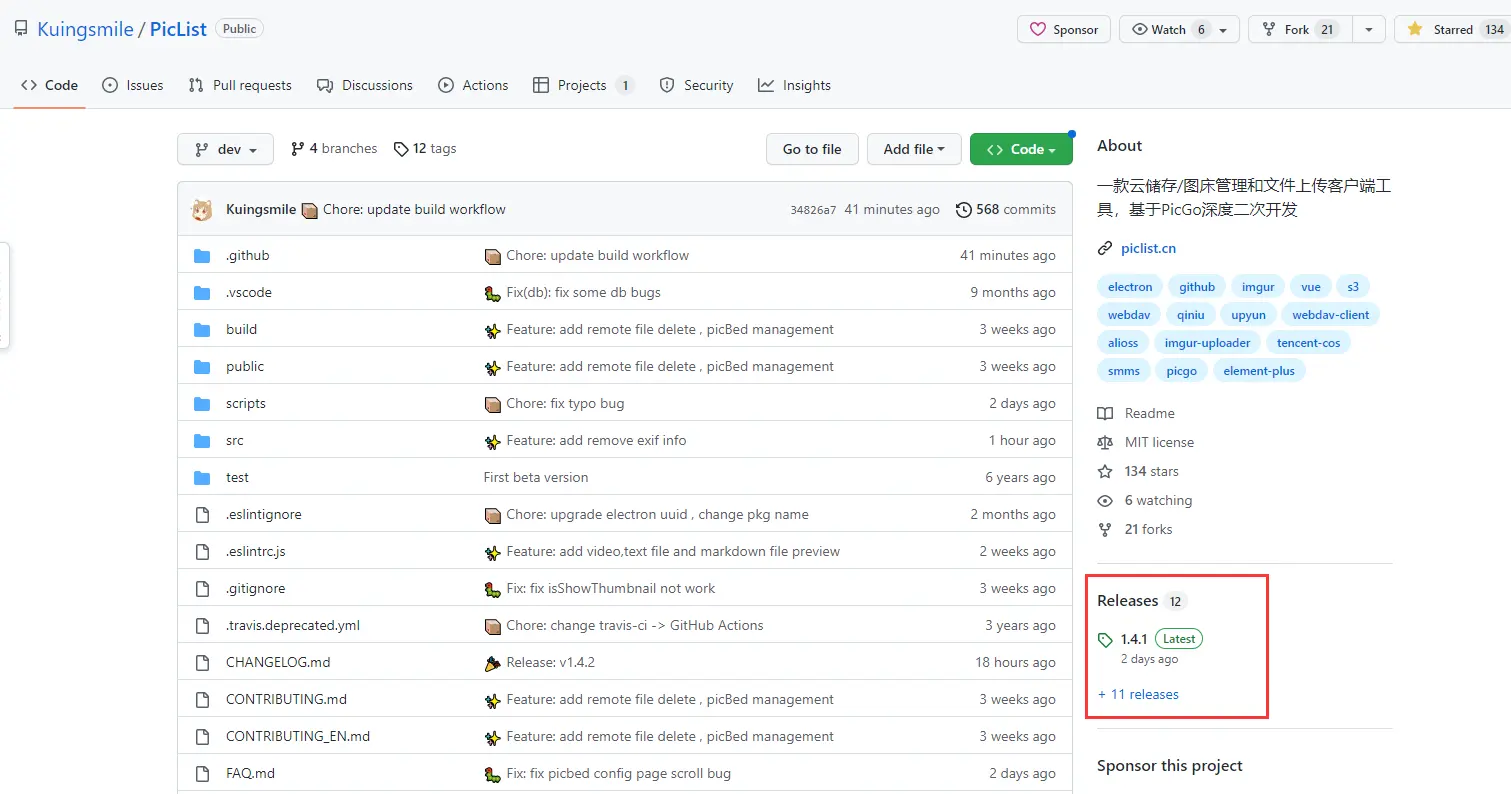Open the Insights tab

(x=794, y=85)
